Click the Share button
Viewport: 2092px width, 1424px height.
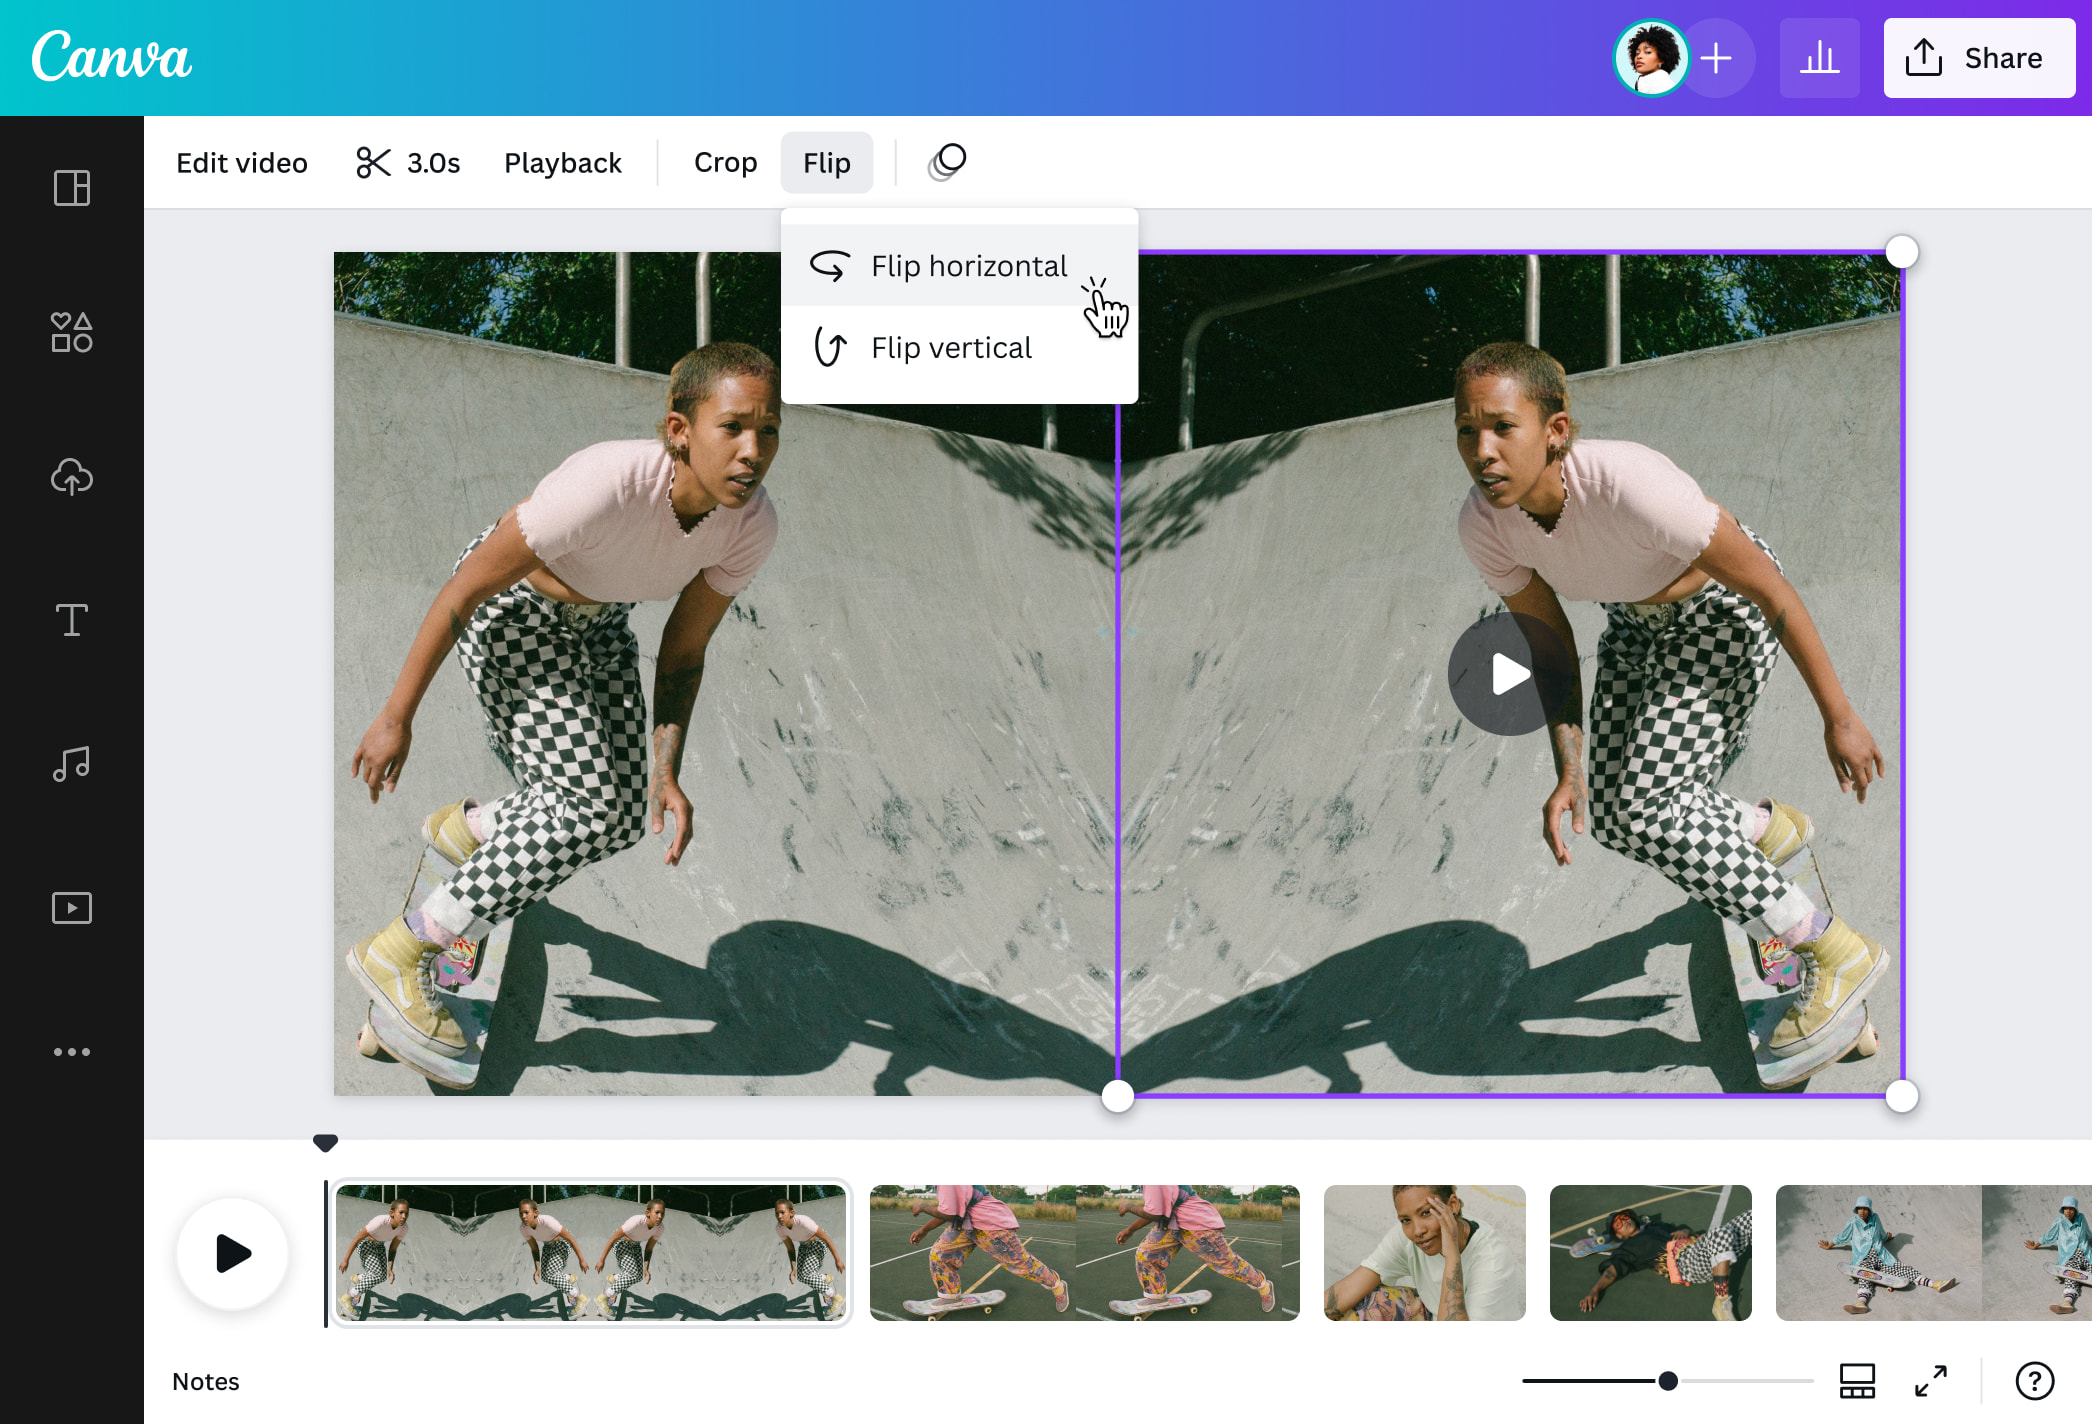tap(1978, 58)
